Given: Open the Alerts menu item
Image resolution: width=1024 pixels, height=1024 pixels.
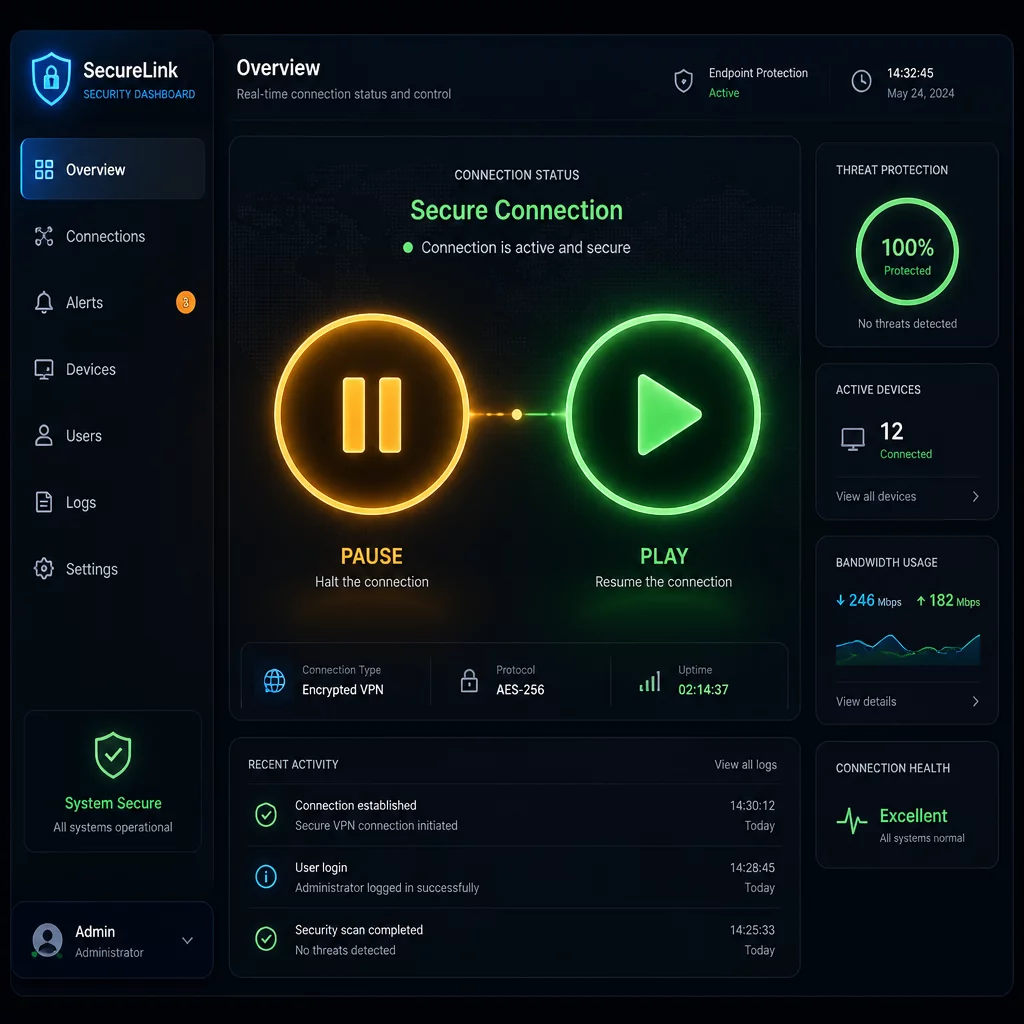Looking at the screenshot, I should [x=112, y=302].
